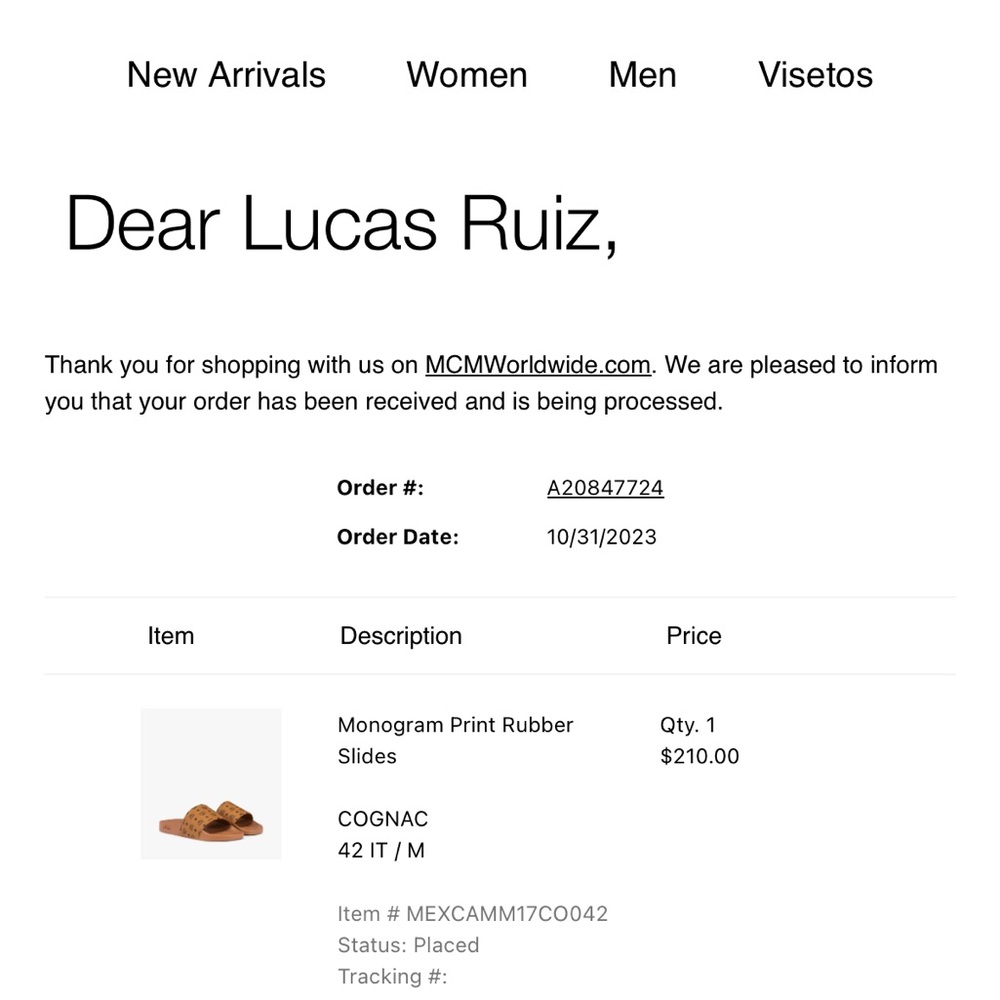Click the Qty. 1 quantity text

point(688,725)
